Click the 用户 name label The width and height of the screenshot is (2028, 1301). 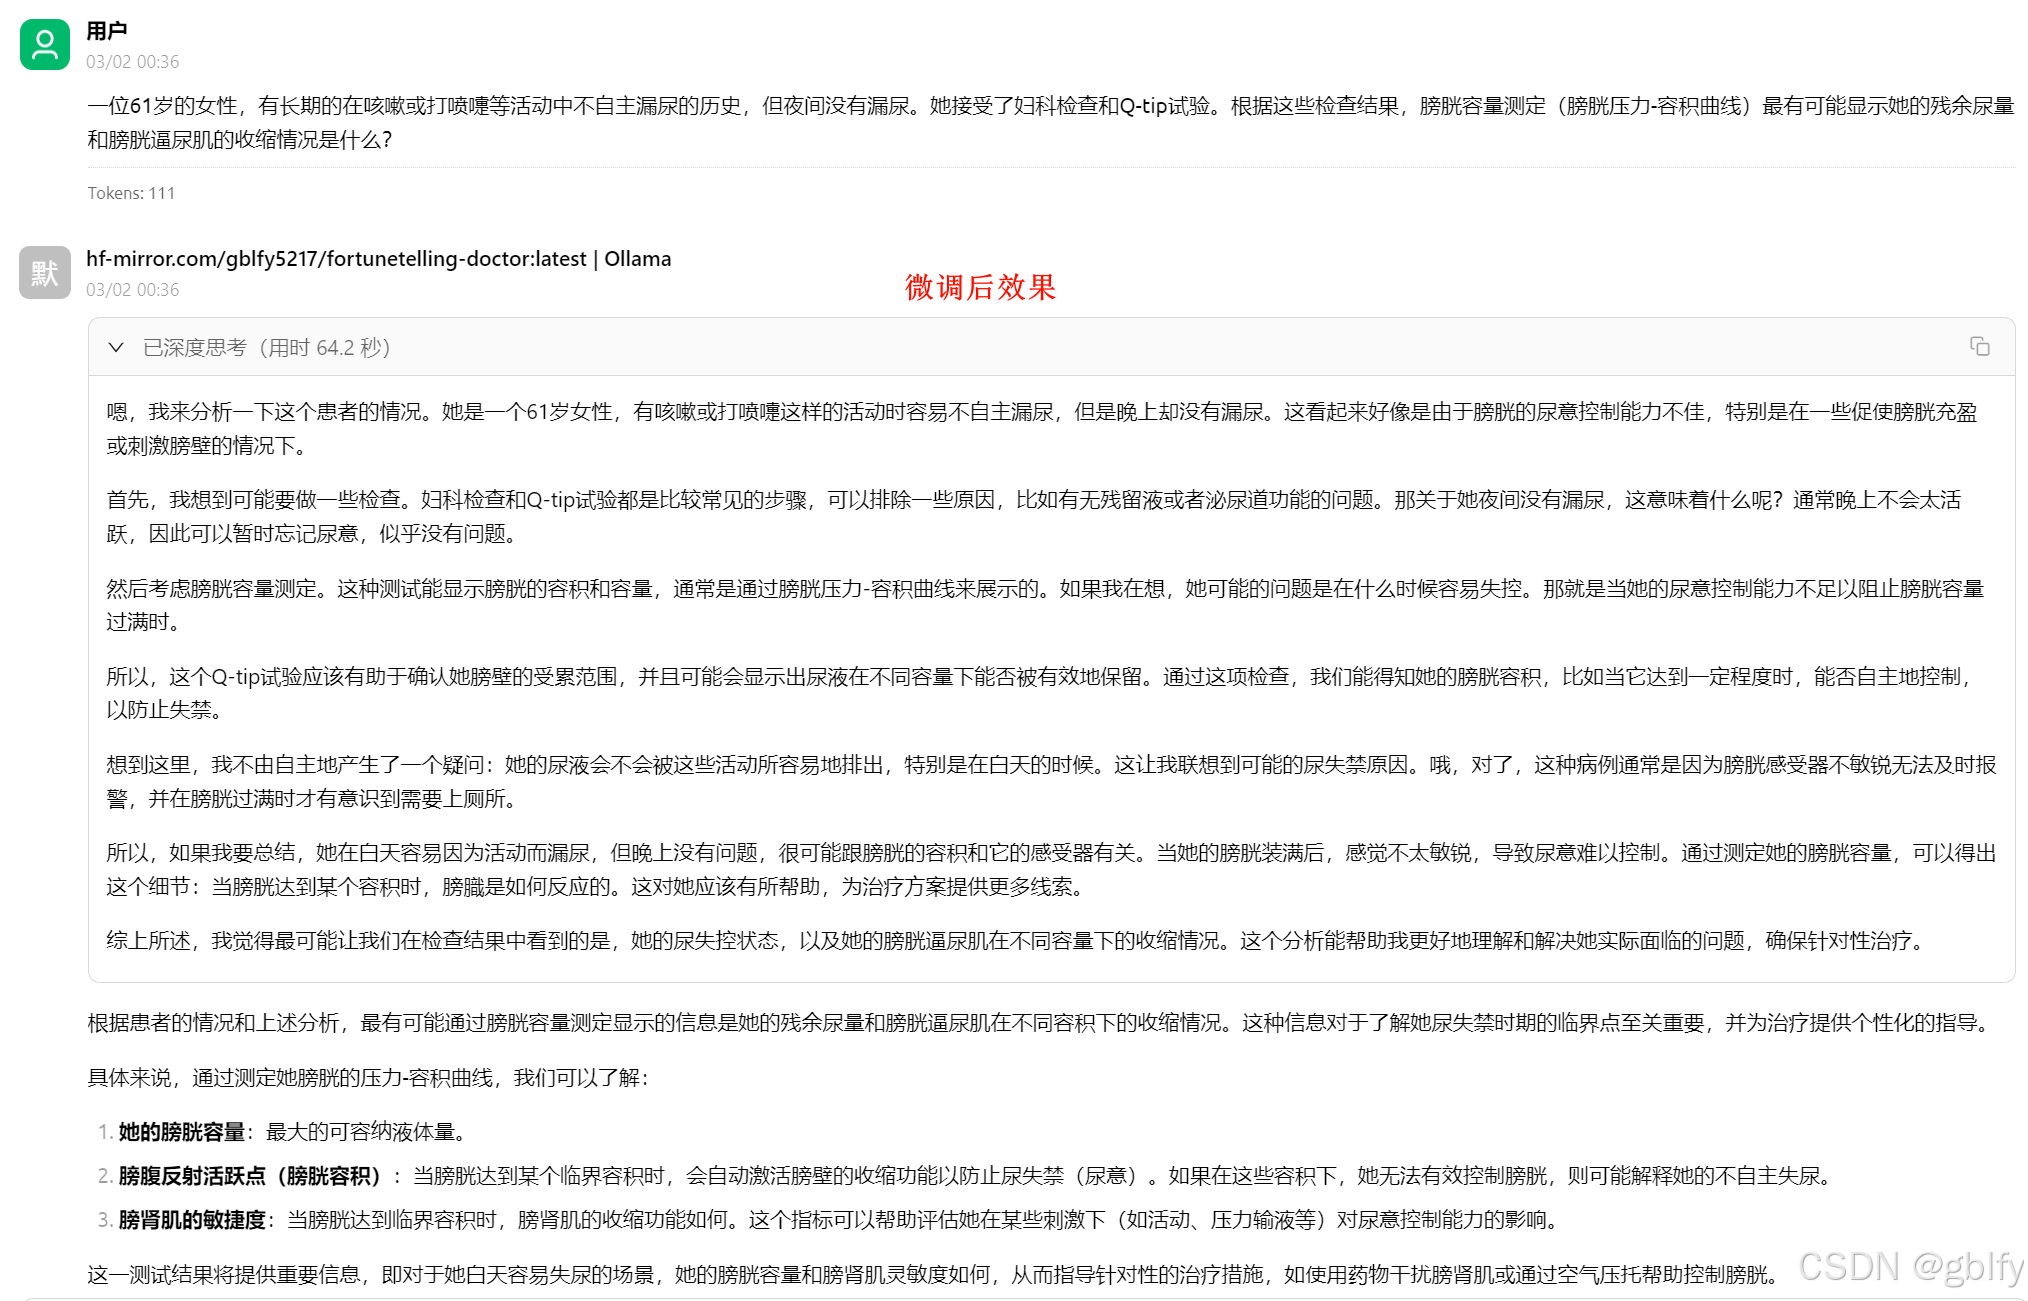coord(106,31)
